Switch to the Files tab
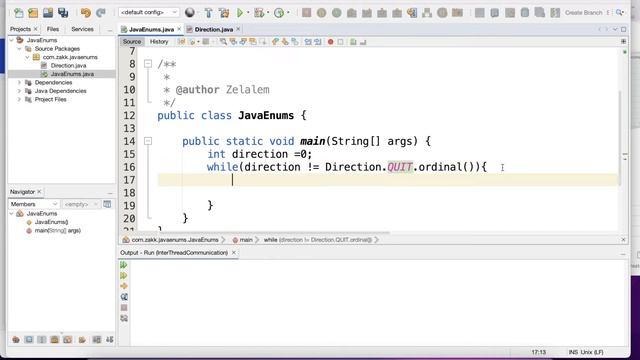 pos(53,29)
